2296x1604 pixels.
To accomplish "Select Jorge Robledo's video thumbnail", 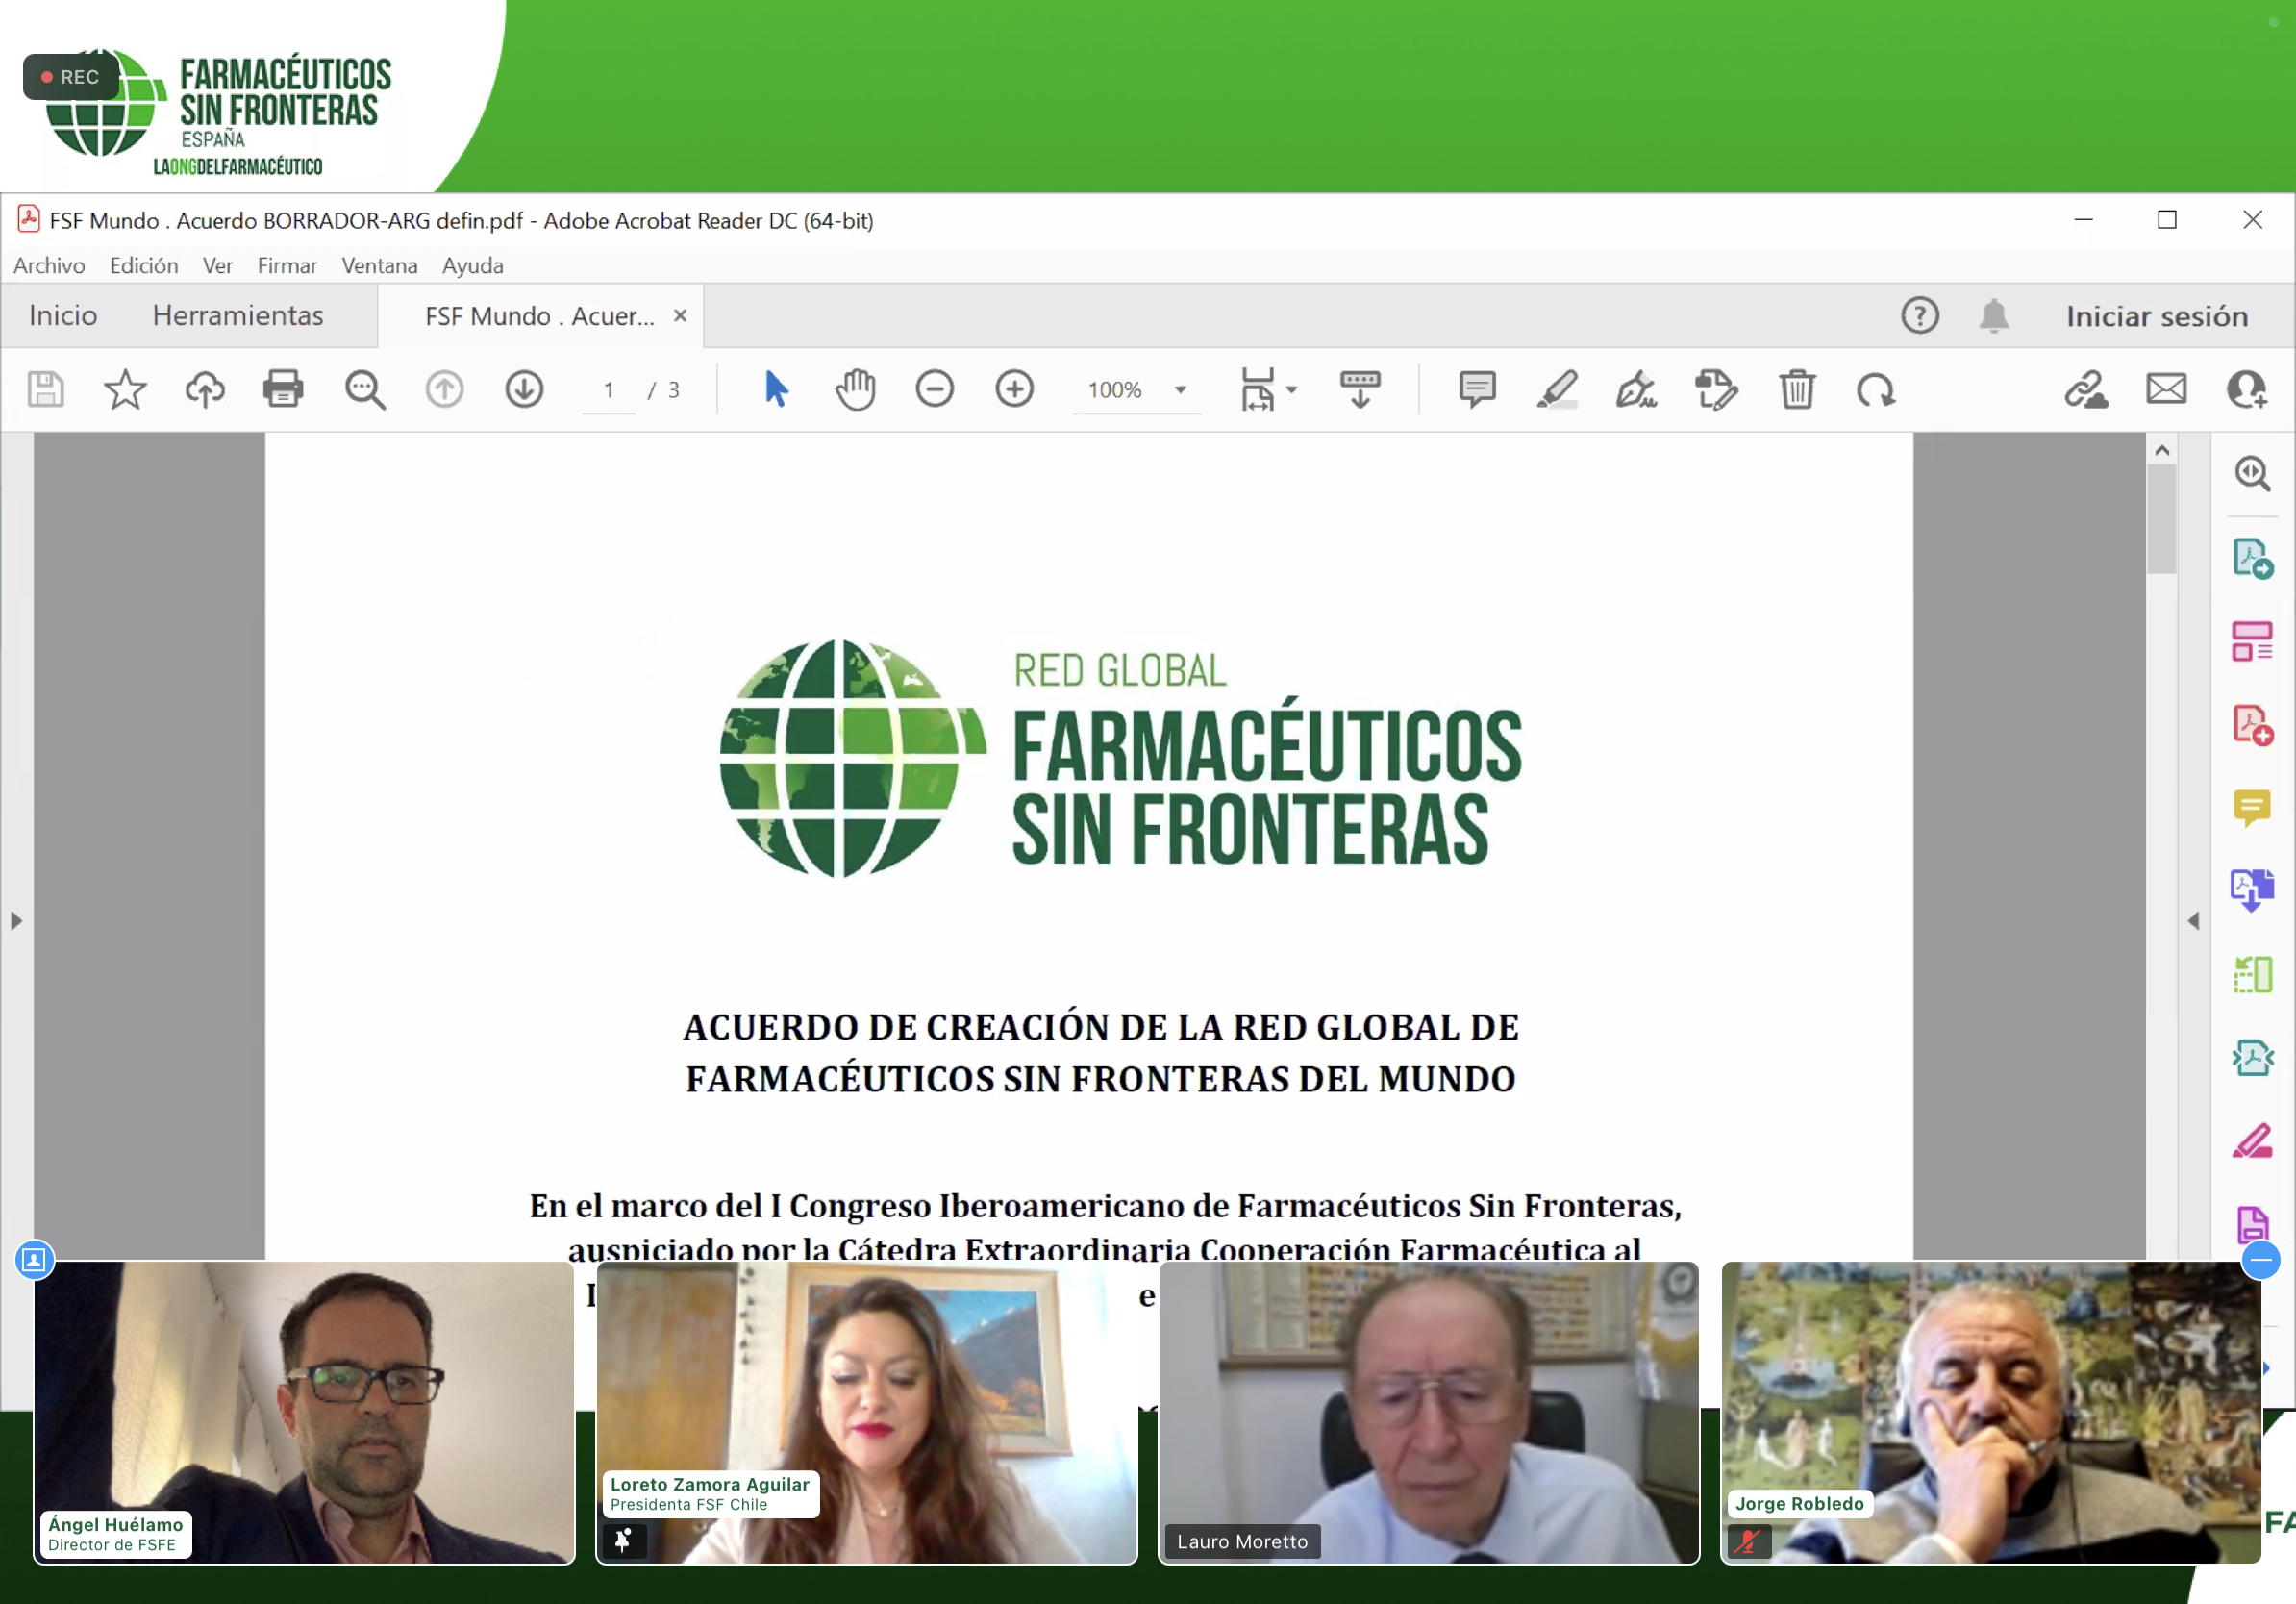I will click(x=1990, y=1412).
